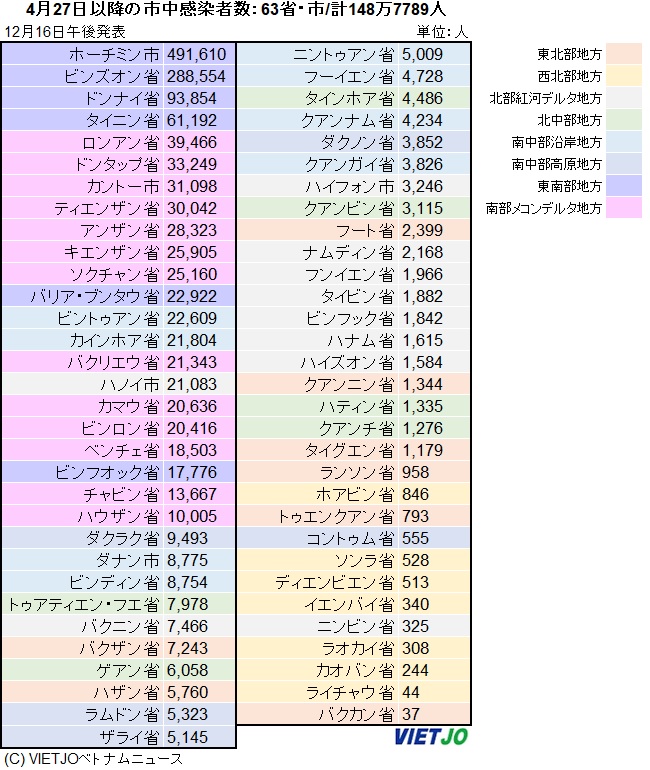Click the タイニン省 name cell

point(122,120)
